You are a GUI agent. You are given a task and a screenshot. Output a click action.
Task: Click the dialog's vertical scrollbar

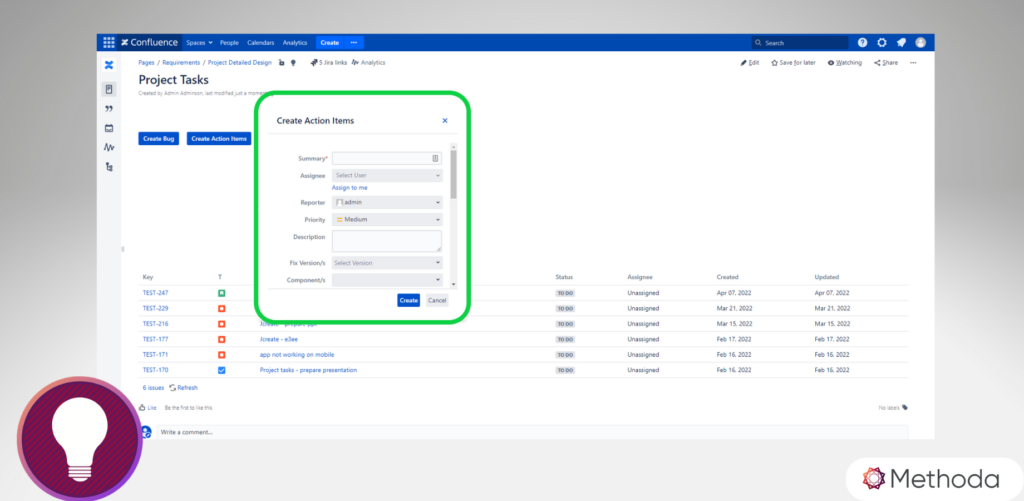click(453, 175)
